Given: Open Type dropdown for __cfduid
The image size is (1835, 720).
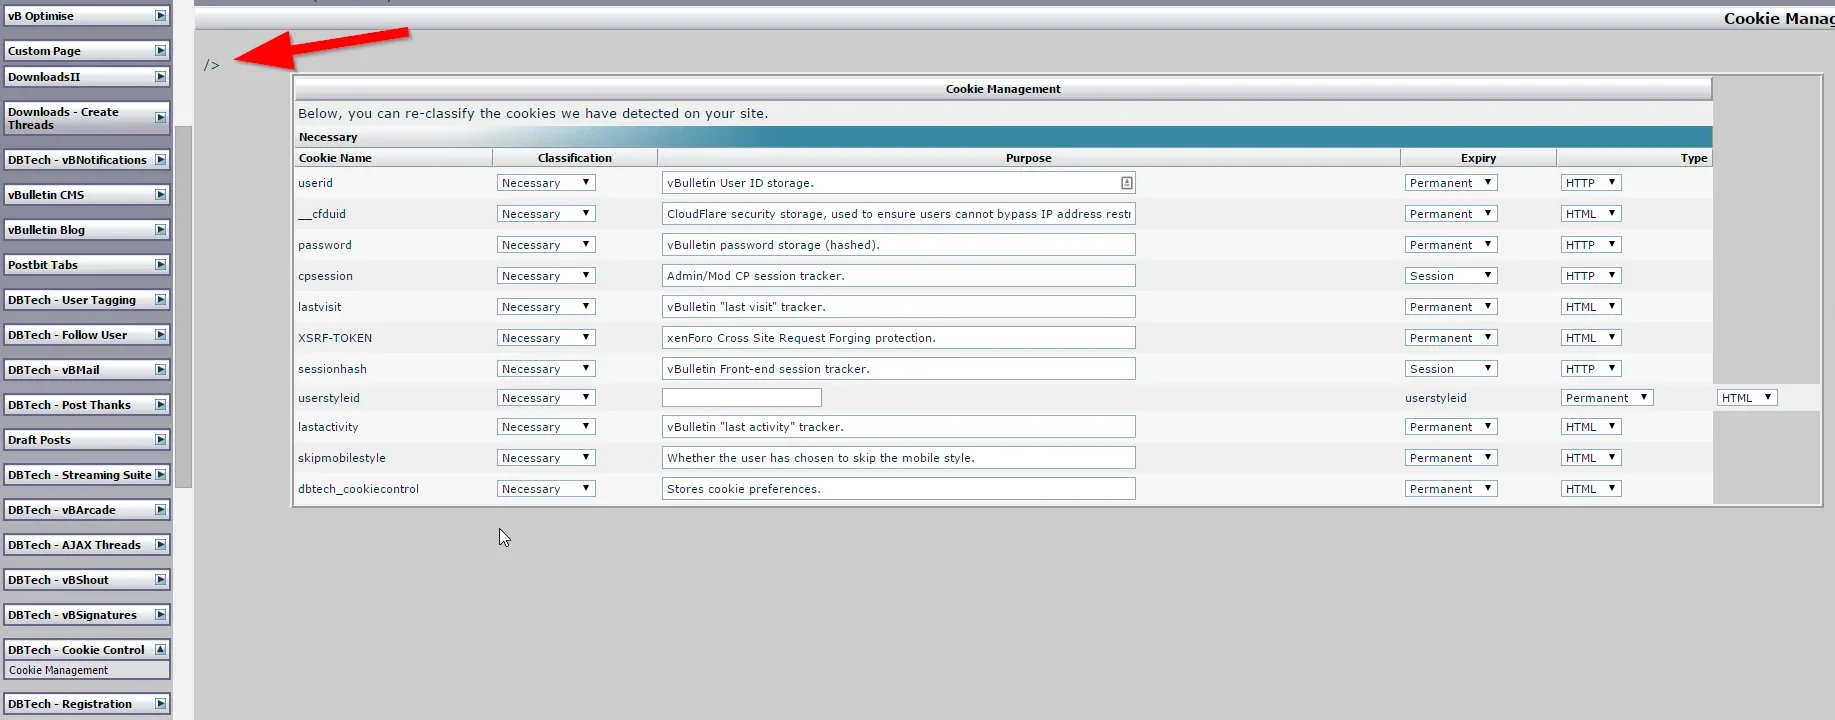Looking at the screenshot, I should tap(1591, 214).
